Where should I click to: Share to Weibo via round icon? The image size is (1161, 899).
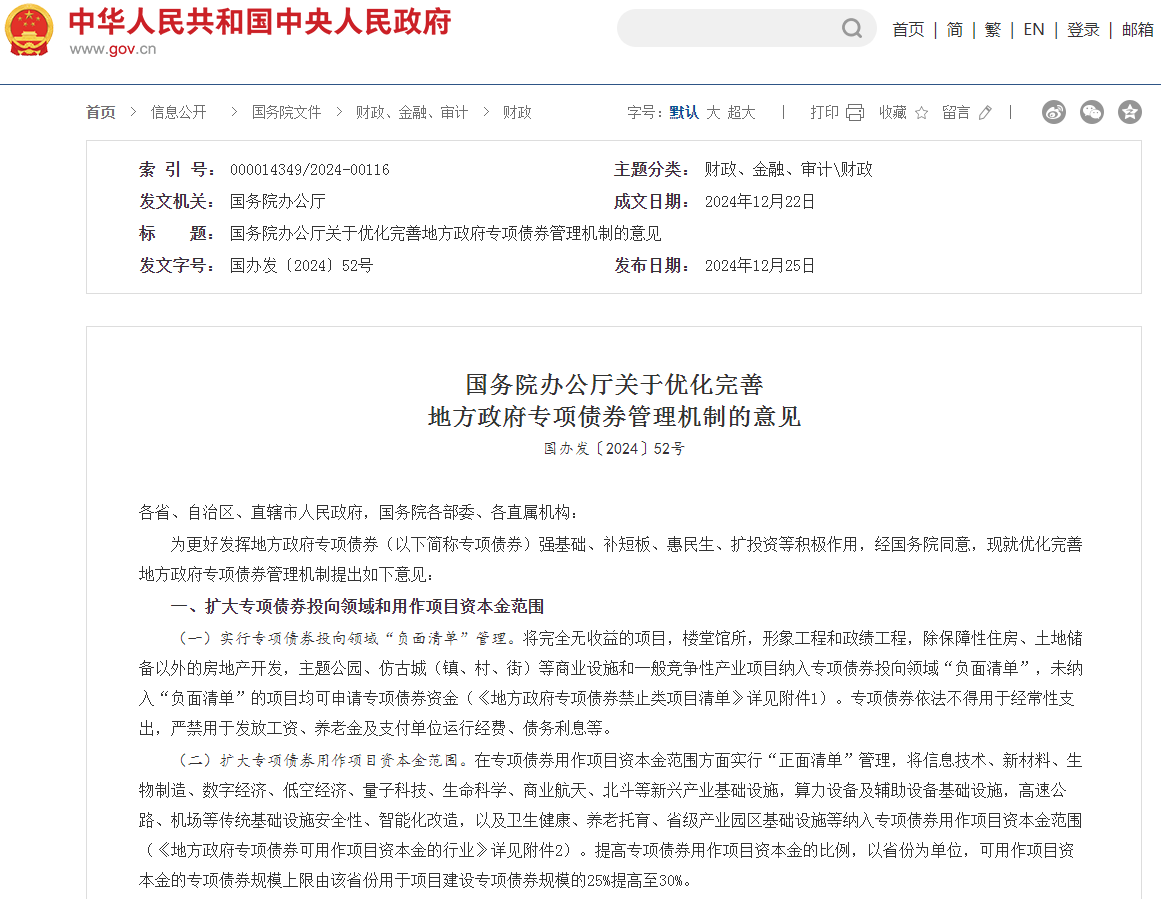(1054, 112)
